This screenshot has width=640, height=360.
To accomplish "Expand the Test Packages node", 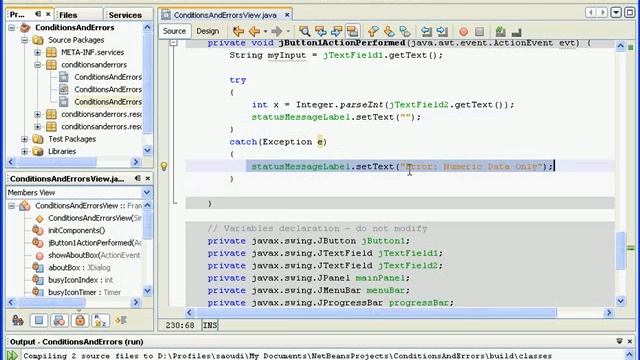I will tap(24, 139).
